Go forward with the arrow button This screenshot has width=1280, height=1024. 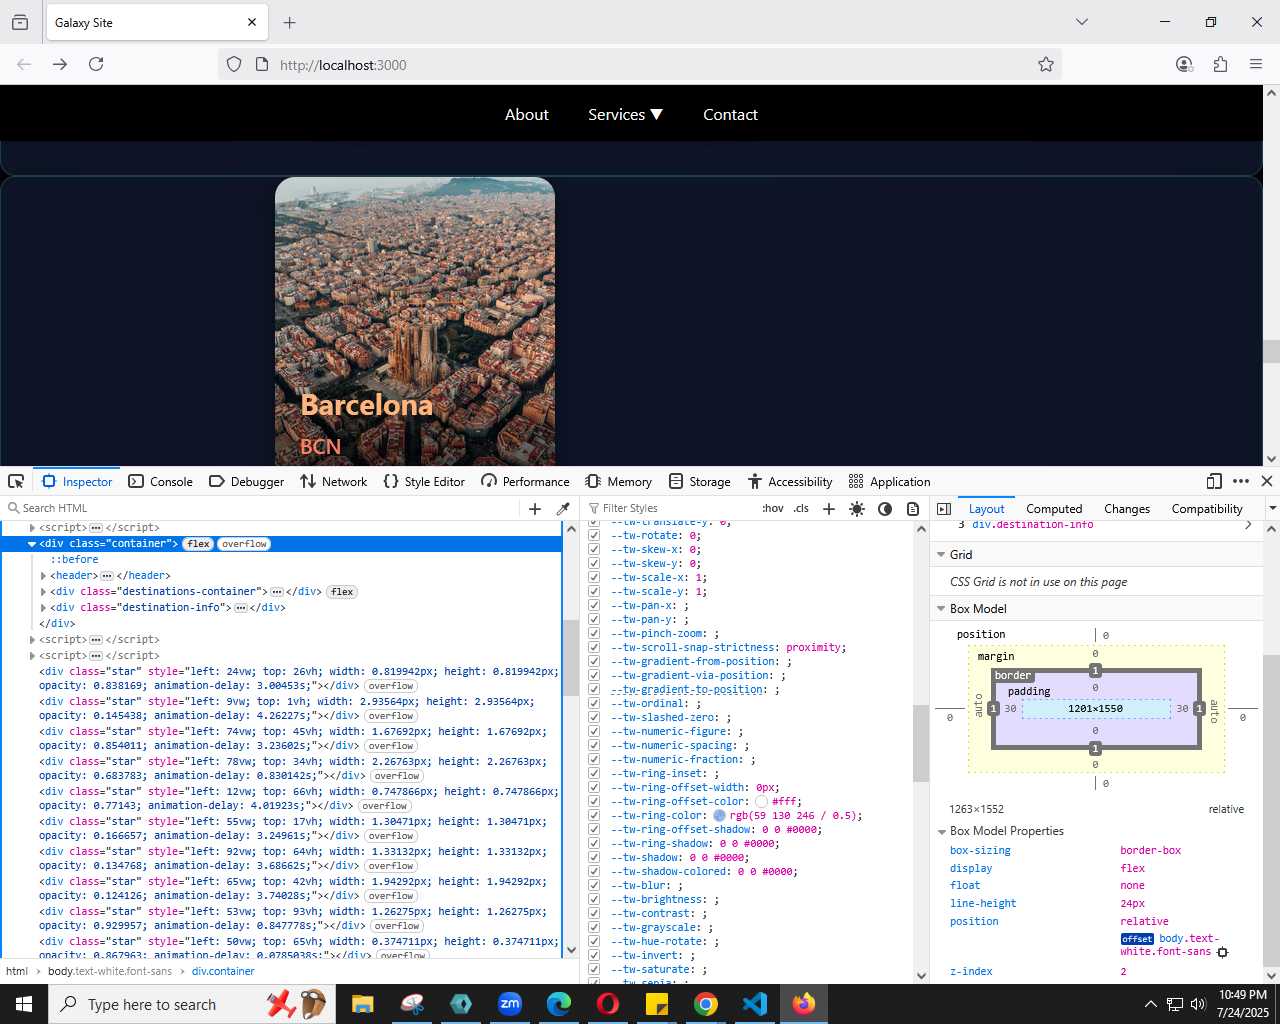pos(60,64)
